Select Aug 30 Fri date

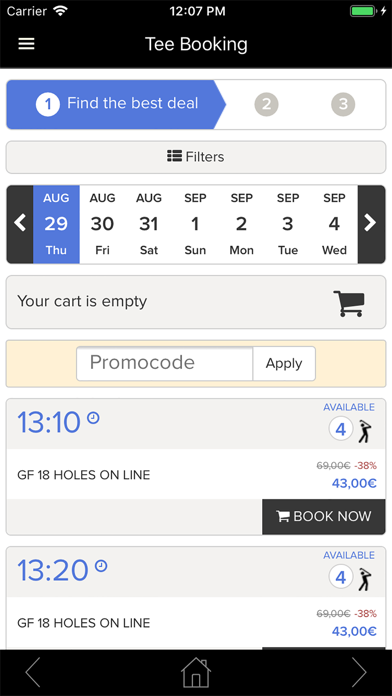click(x=103, y=224)
